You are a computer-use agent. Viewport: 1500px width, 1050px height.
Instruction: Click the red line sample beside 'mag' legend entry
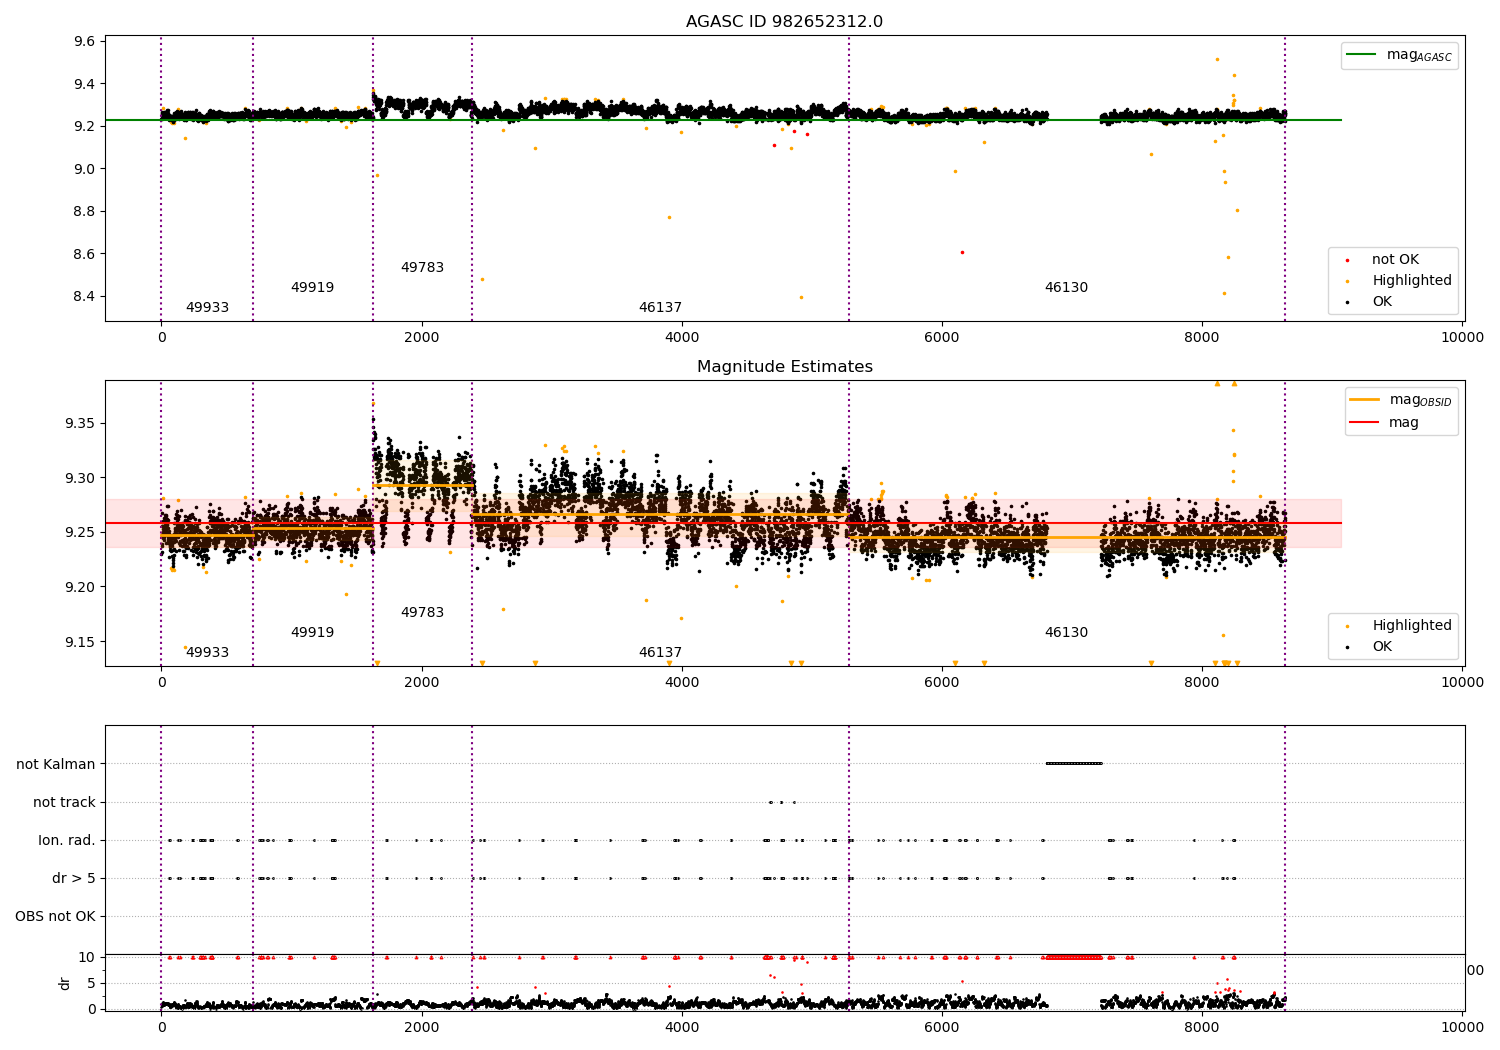[x=1364, y=423]
